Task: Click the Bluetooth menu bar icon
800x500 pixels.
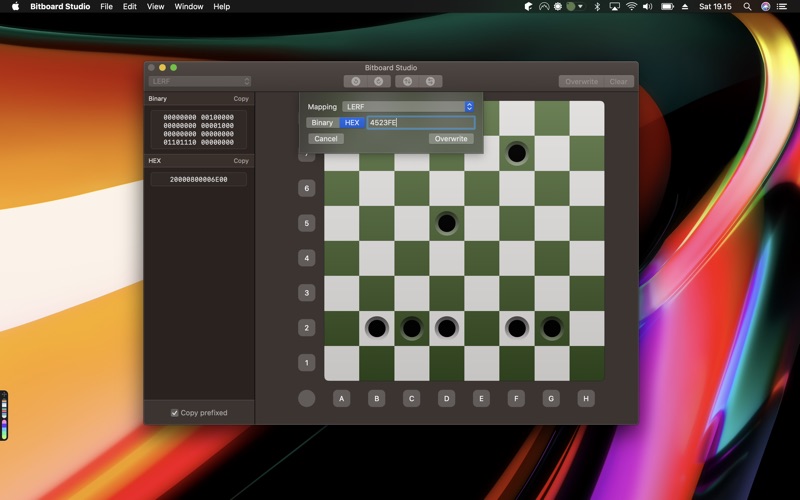Action: point(597,7)
